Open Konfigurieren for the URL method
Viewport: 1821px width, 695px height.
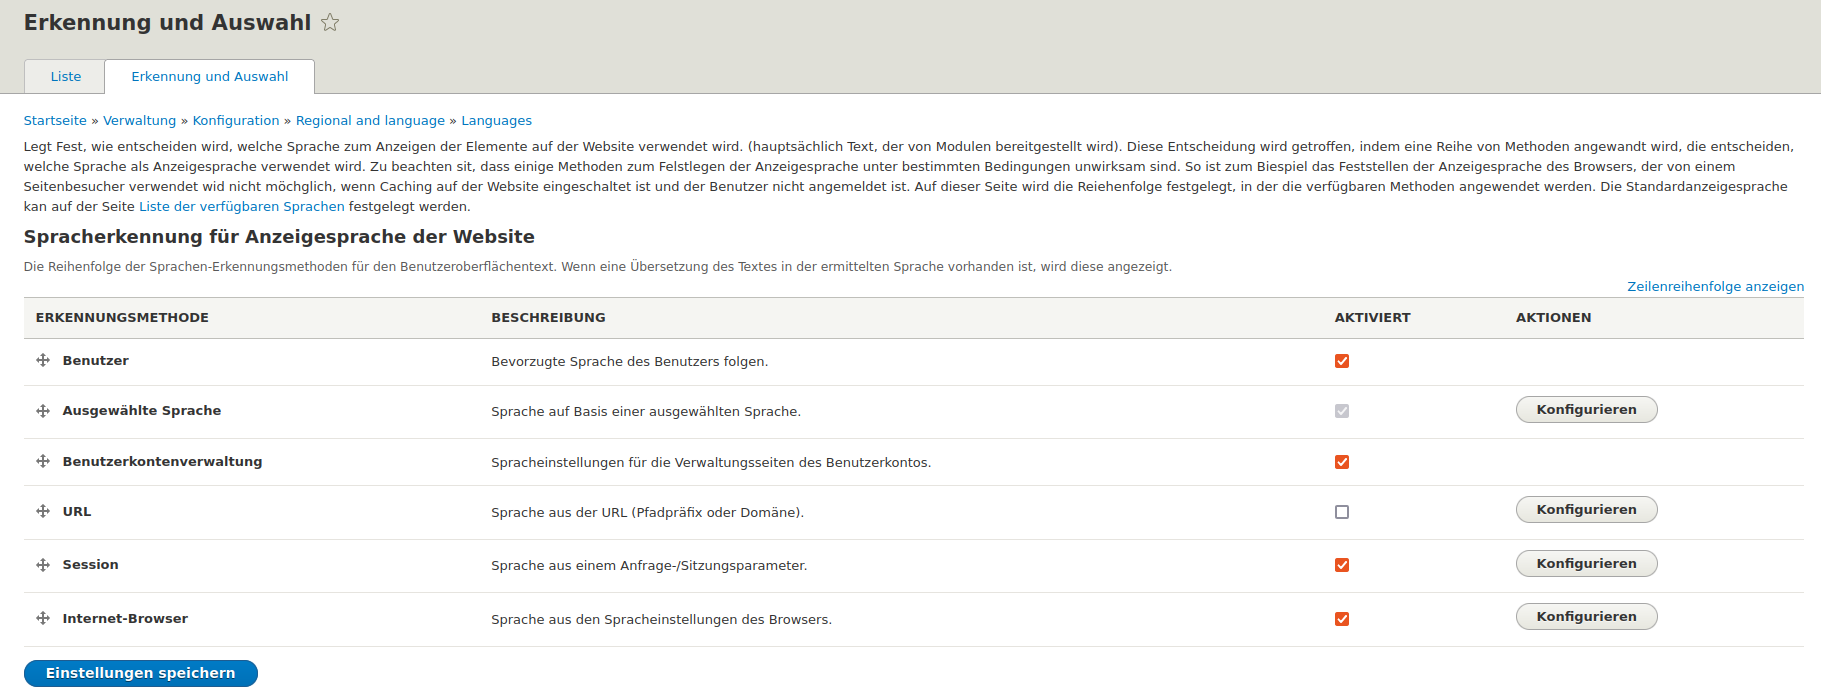[x=1586, y=510]
